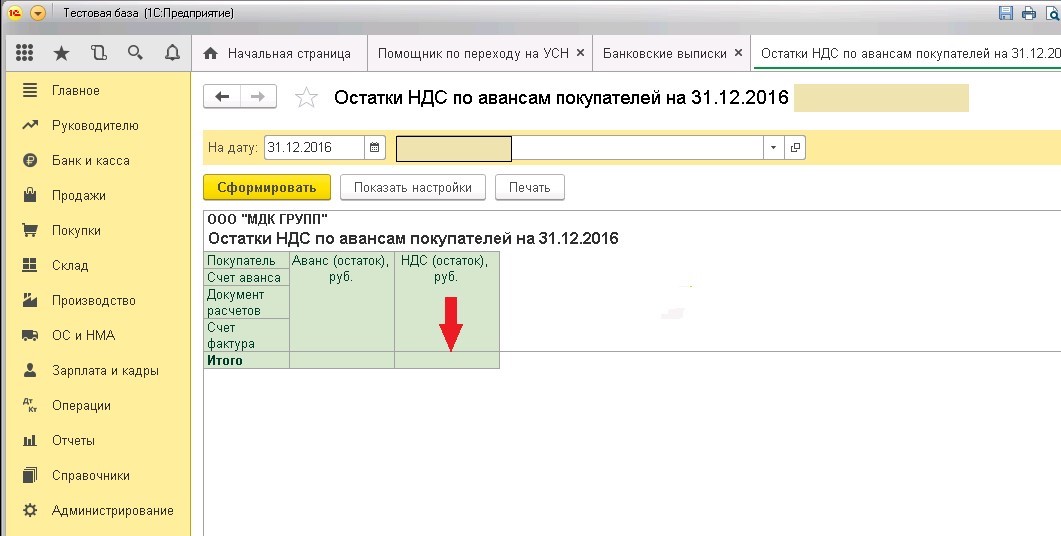This screenshot has width=1061, height=536.
Task: Open the history icon in the top panel
Action: 99,53
